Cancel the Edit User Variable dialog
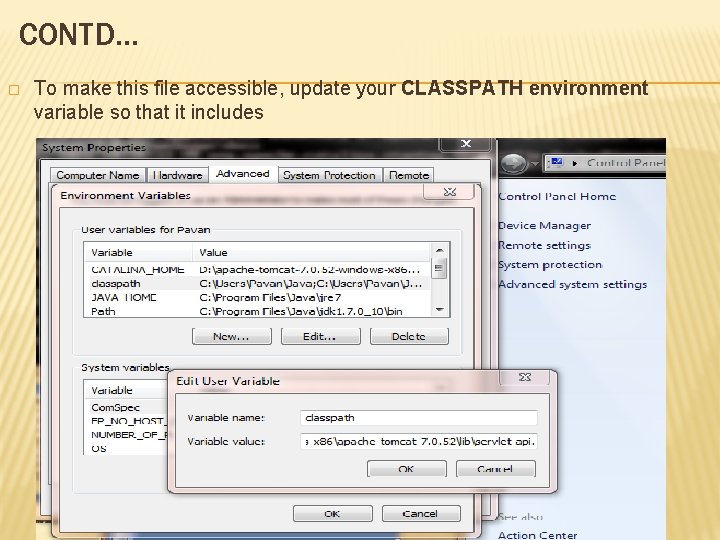720x540 pixels. pos(495,469)
